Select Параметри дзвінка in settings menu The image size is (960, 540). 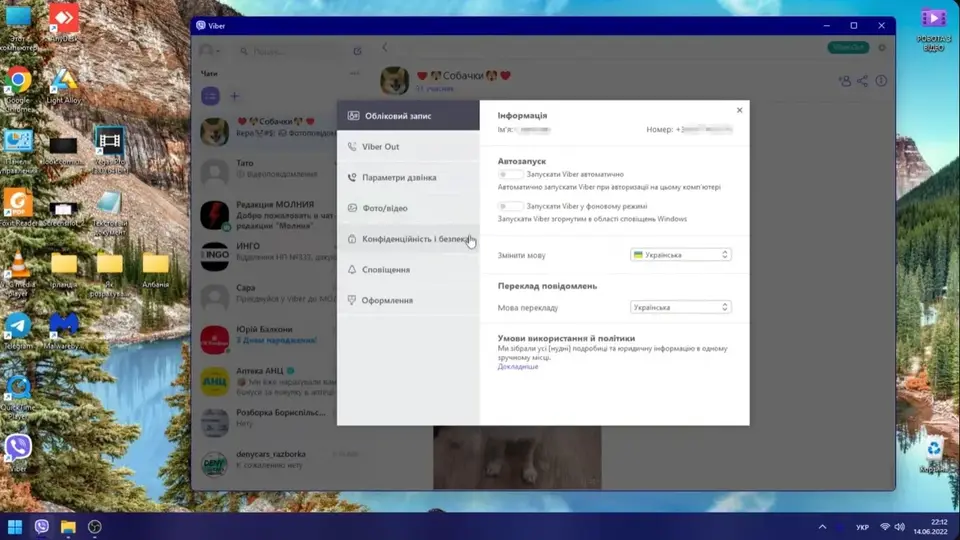[408, 177]
